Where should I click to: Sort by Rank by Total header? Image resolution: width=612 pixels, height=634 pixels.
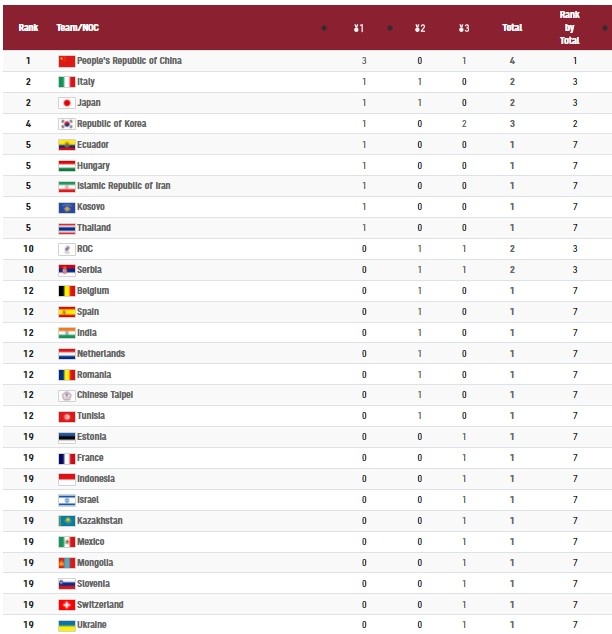click(569, 28)
